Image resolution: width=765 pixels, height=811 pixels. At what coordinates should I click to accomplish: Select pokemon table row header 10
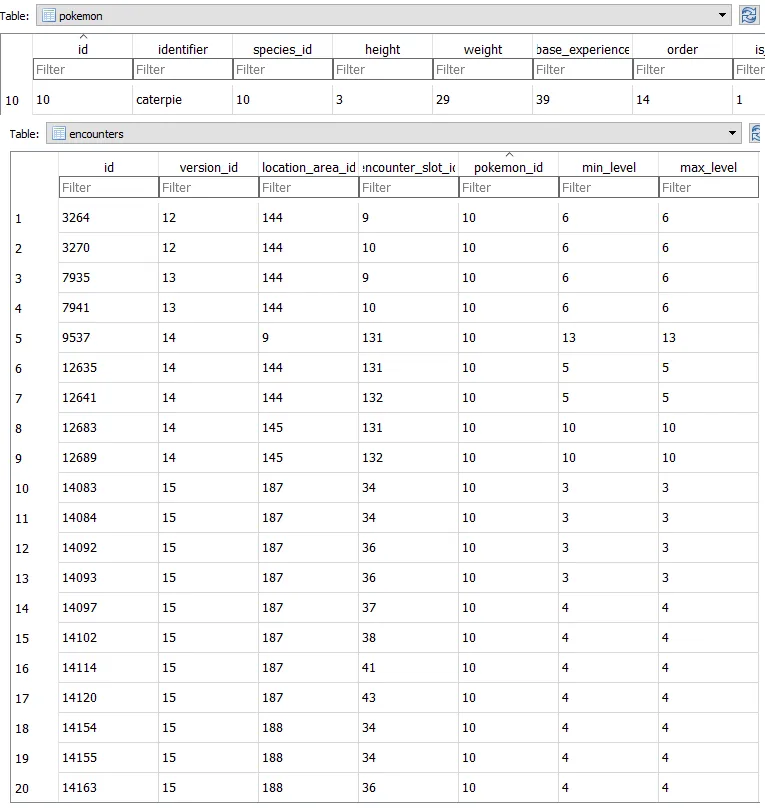click(17, 100)
